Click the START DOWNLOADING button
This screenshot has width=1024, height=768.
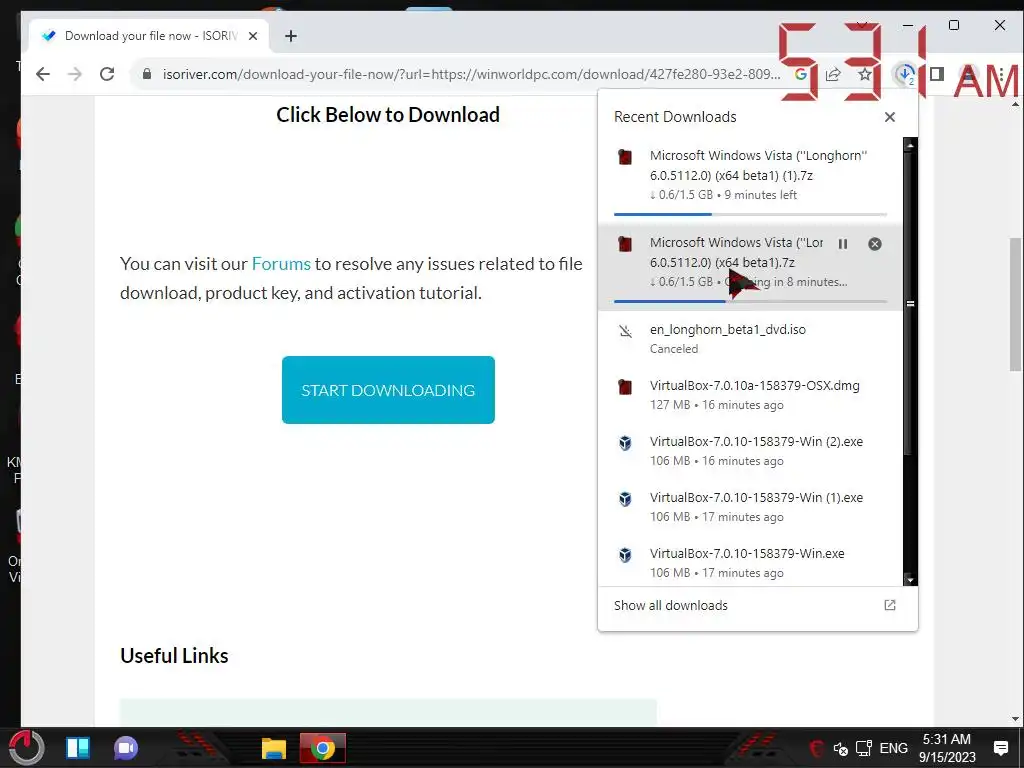[x=388, y=390]
